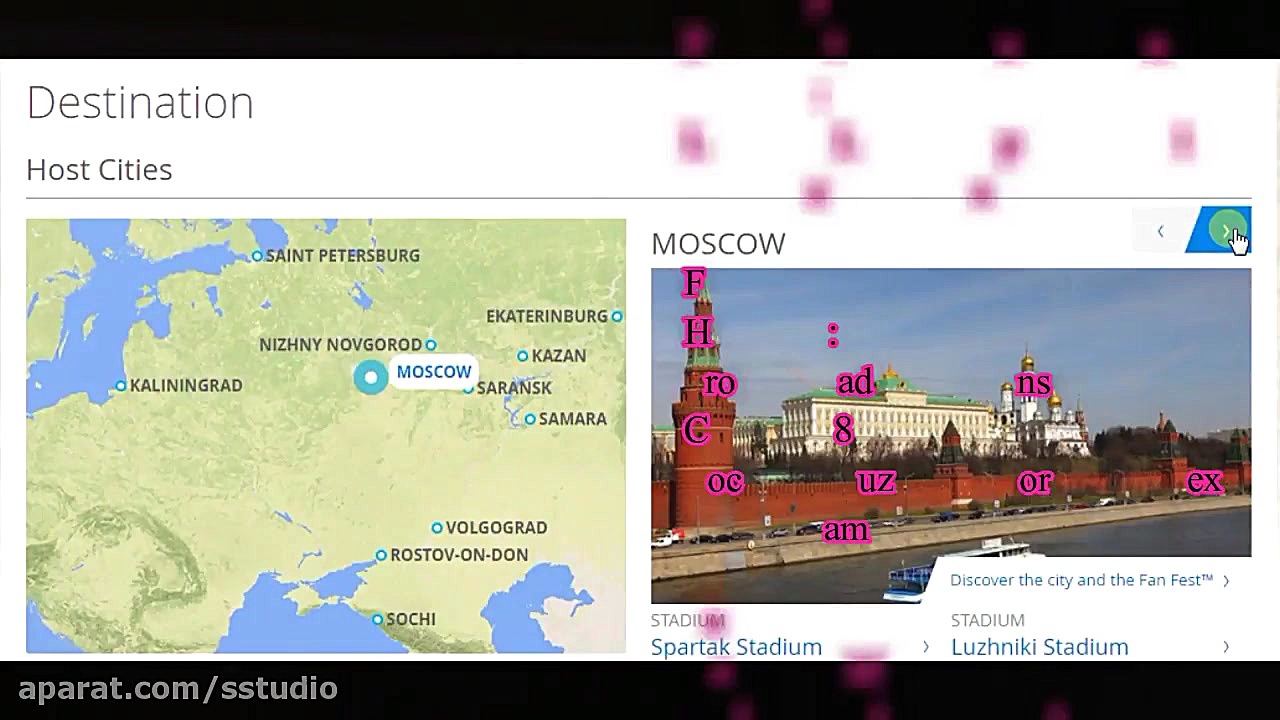Advance to the next host city
Viewport: 1280px width, 720px height.
pyautogui.click(x=1220, y=231)
